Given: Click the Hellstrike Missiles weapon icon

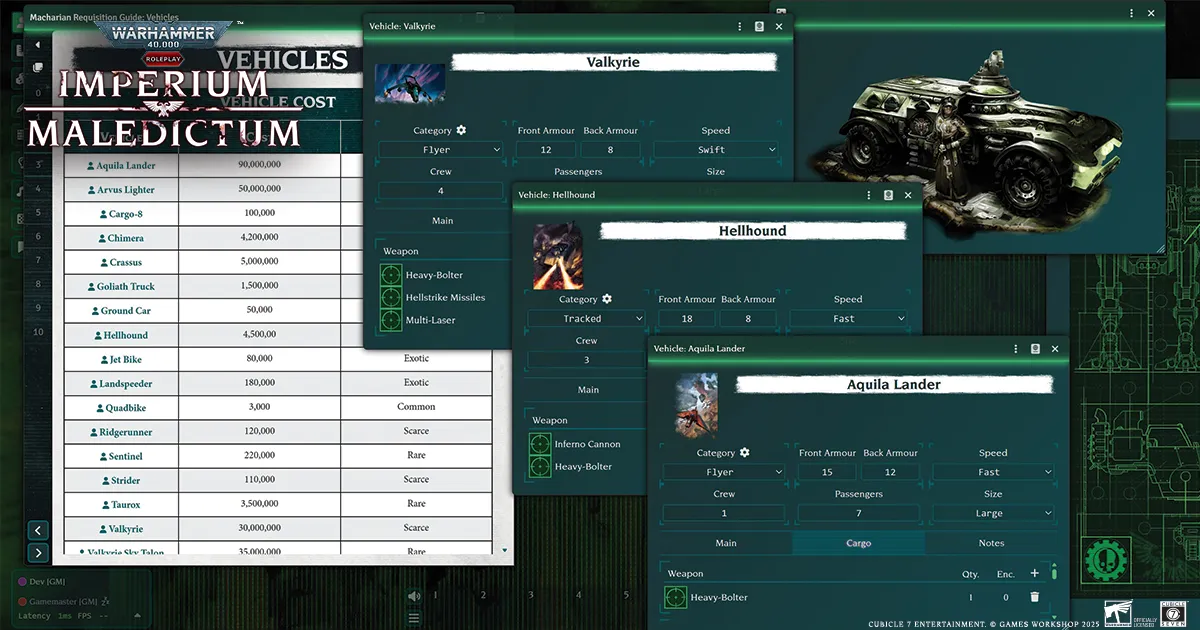Looking at the screenshot, I should pyautogui.click(x=391, y=298).
